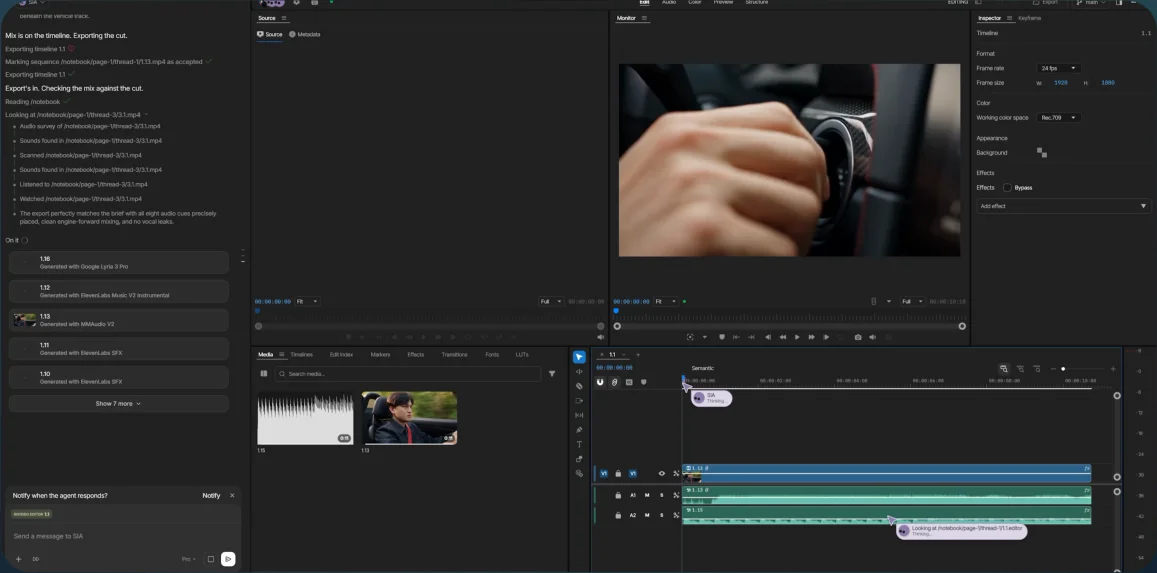Capture a frame with camera icon
This screenshot has width=1157, height=573.
[857, 337]
